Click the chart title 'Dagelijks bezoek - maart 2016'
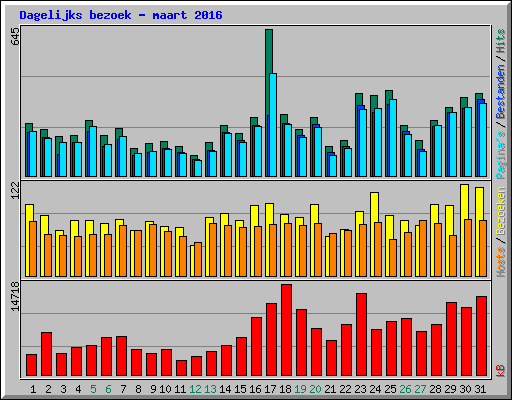 click(x=121, y=15)
